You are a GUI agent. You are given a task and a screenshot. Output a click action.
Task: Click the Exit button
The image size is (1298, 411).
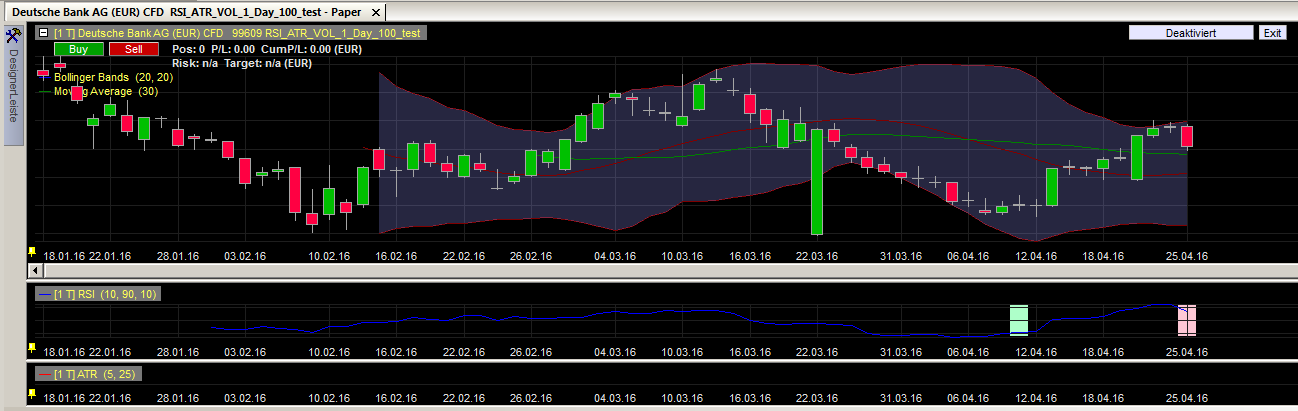[1272, 33]
